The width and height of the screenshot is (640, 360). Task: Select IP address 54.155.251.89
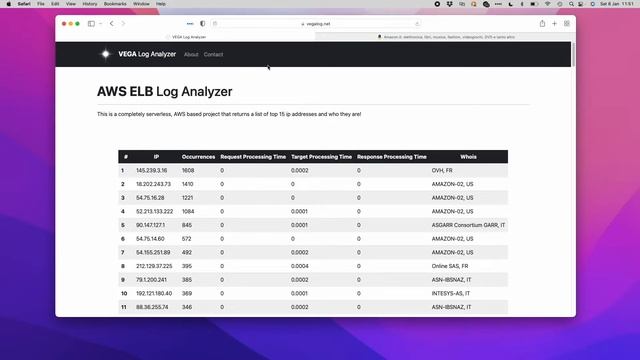153,252
